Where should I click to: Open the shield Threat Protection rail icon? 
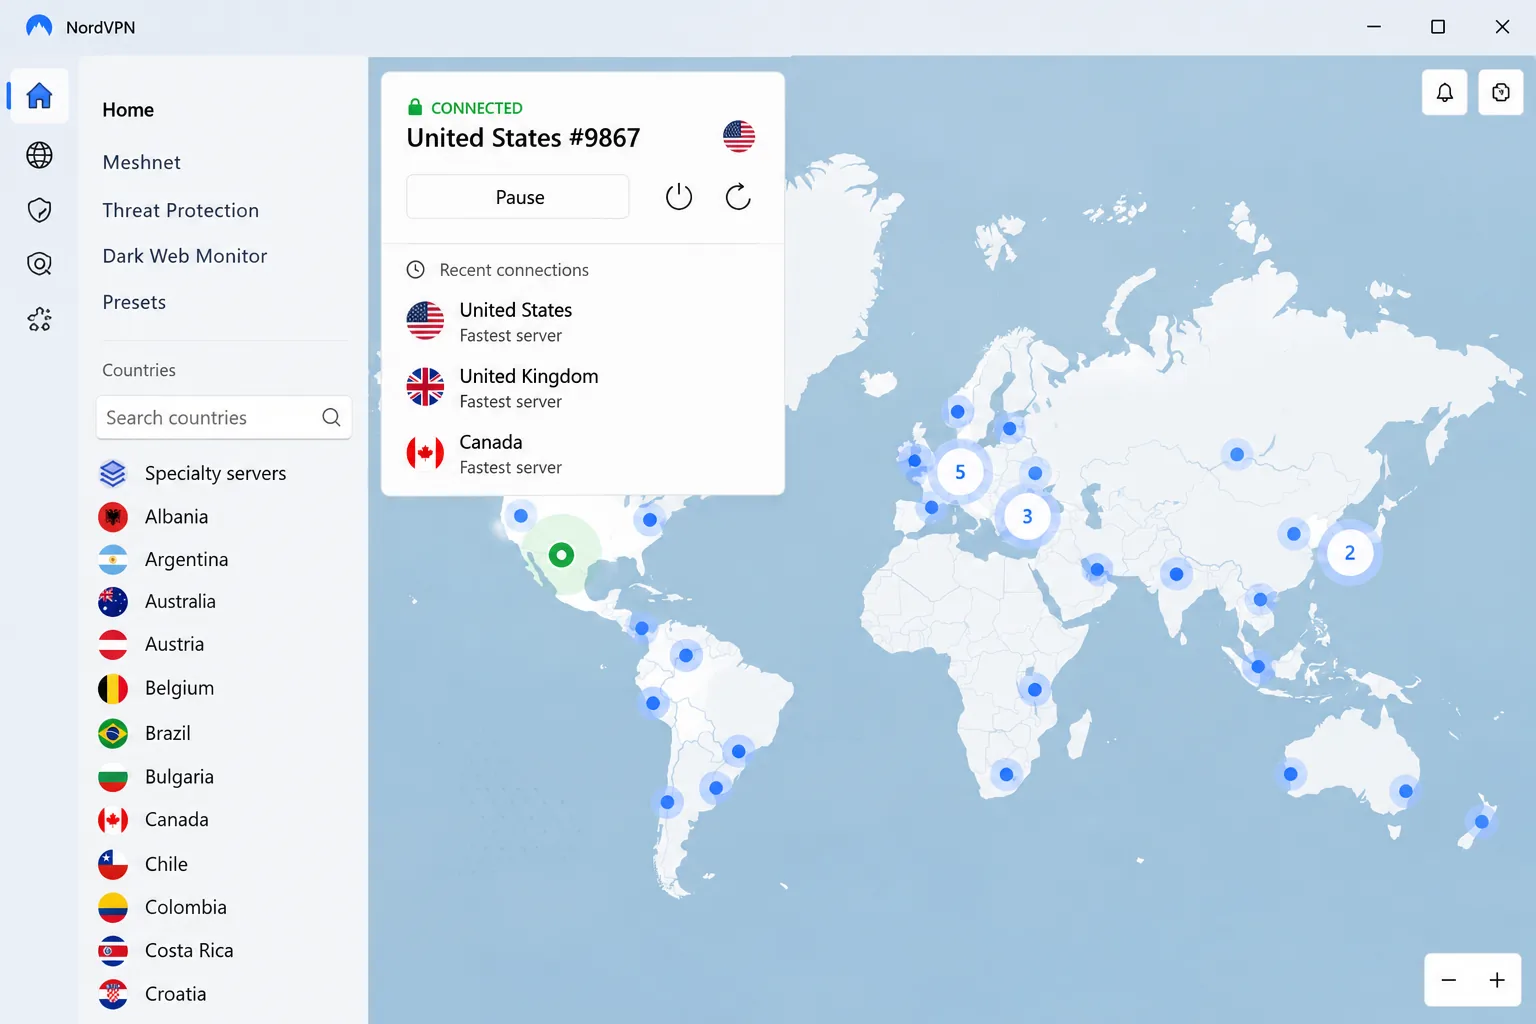(x=39, y=210)
